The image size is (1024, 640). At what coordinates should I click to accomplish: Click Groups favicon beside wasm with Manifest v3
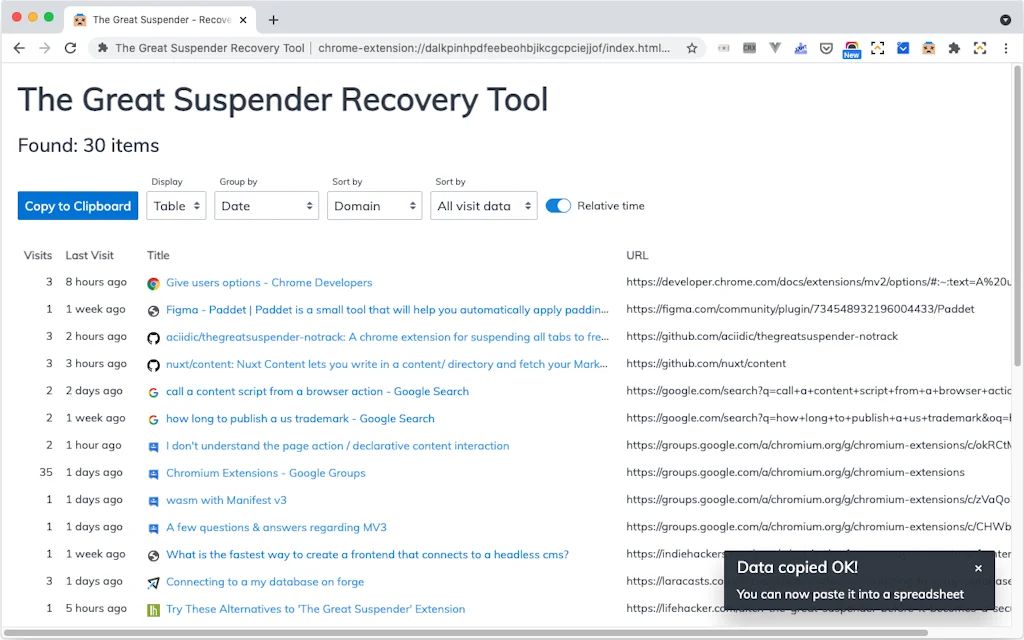pos(153,501)
